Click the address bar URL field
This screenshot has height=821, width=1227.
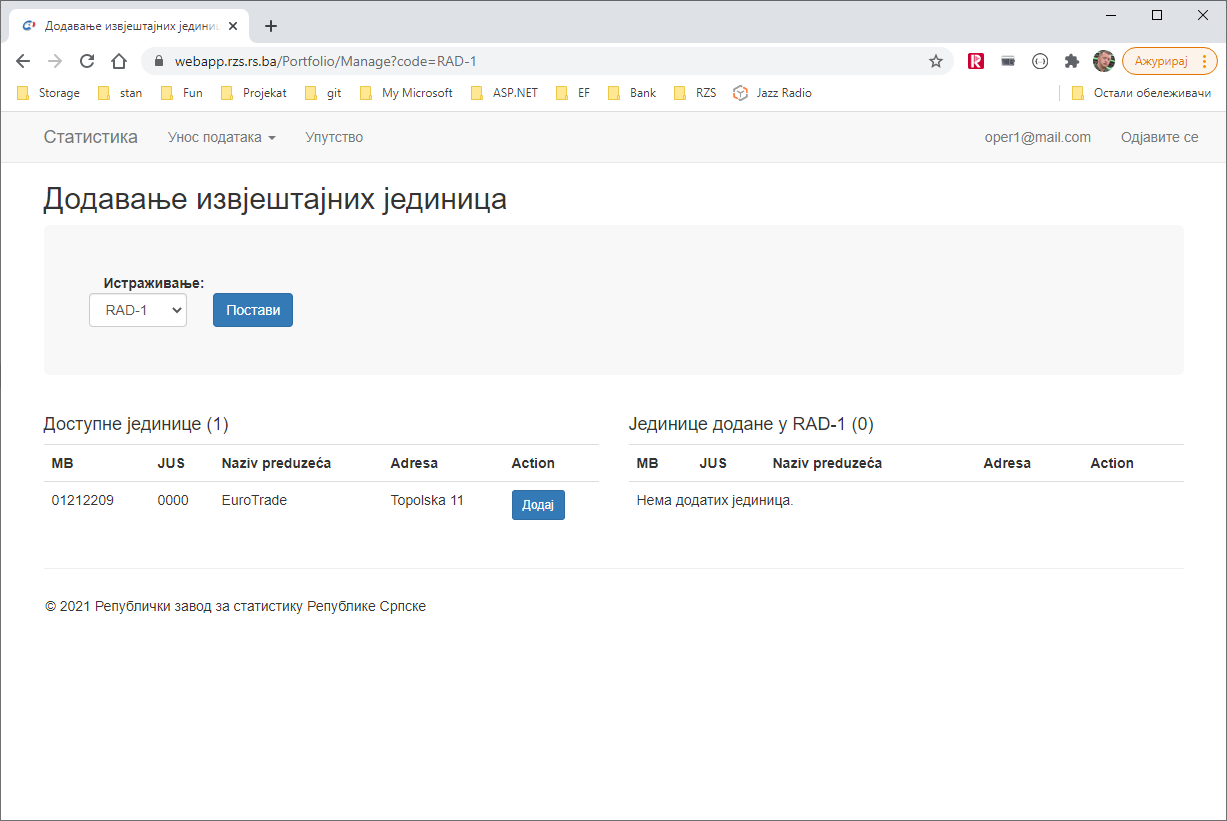540,61
